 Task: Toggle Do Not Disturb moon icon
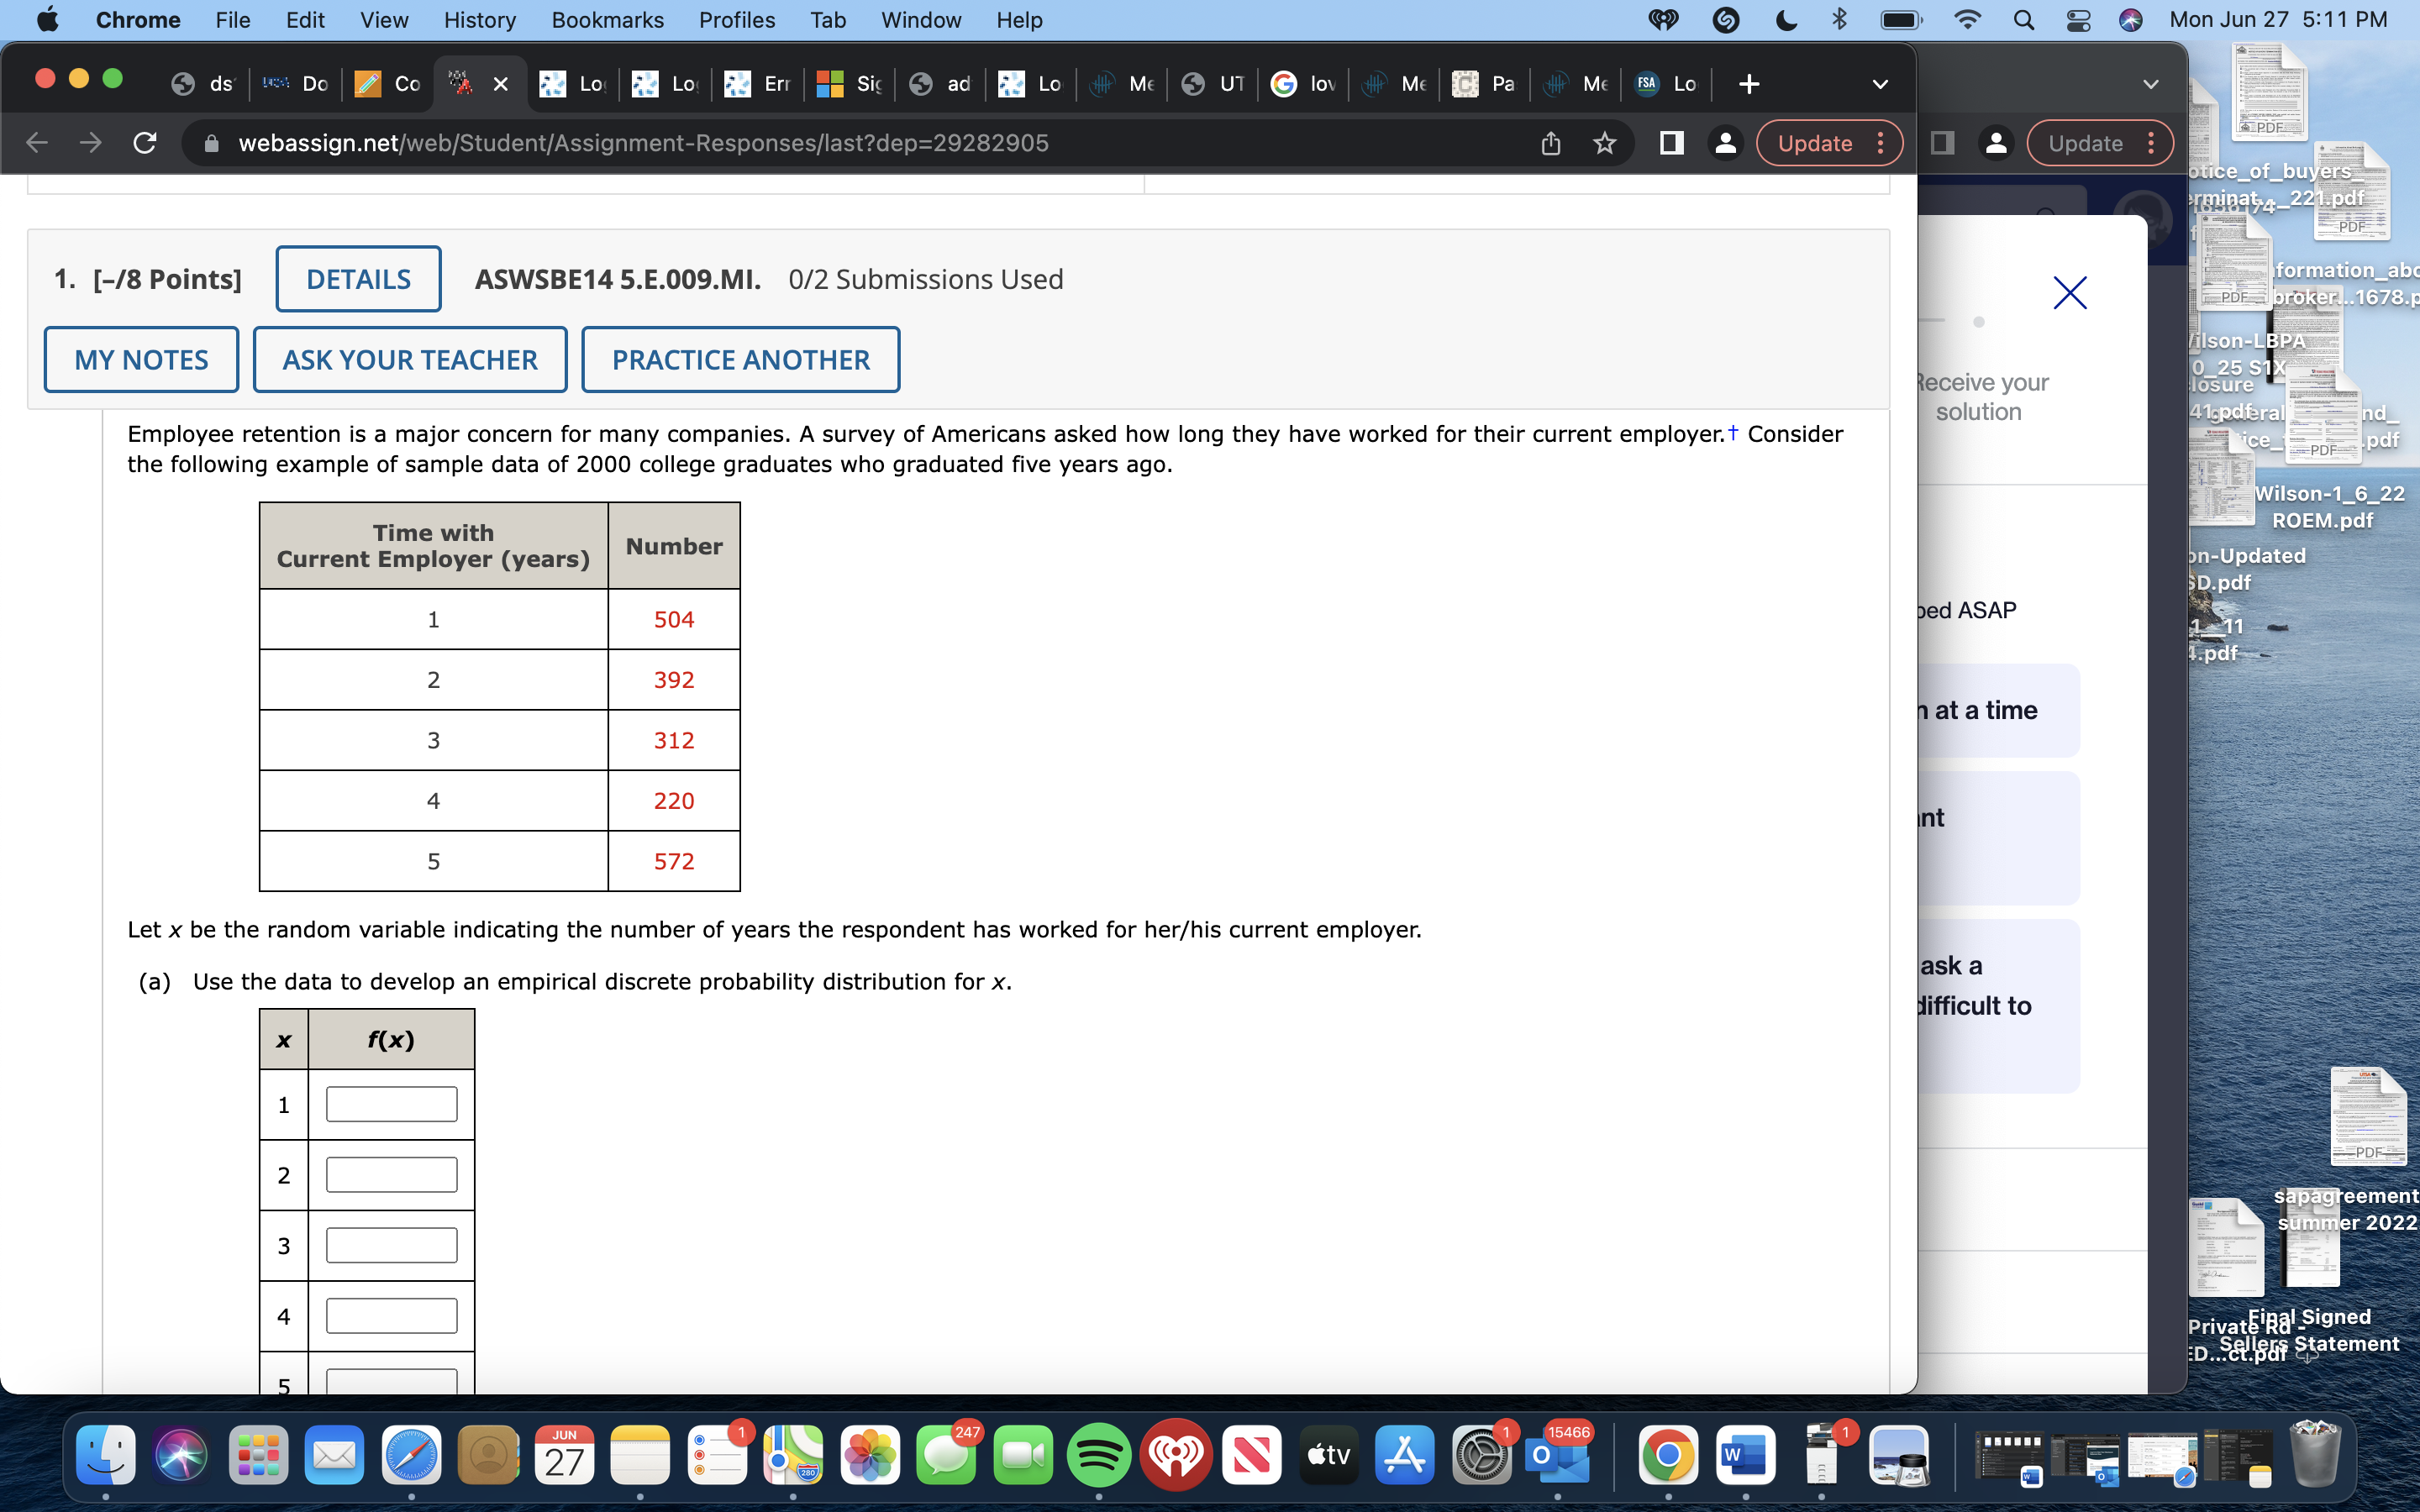coord(1785,20)
